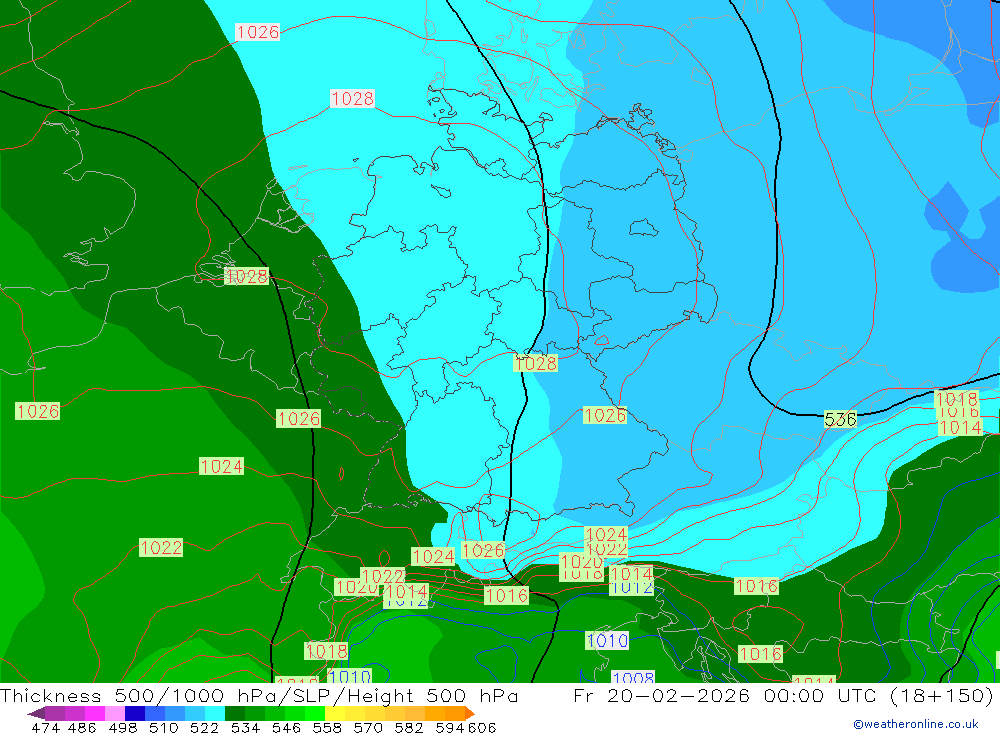Select the legend value '594'
The image size is (1000, 733).
(449, 727)
